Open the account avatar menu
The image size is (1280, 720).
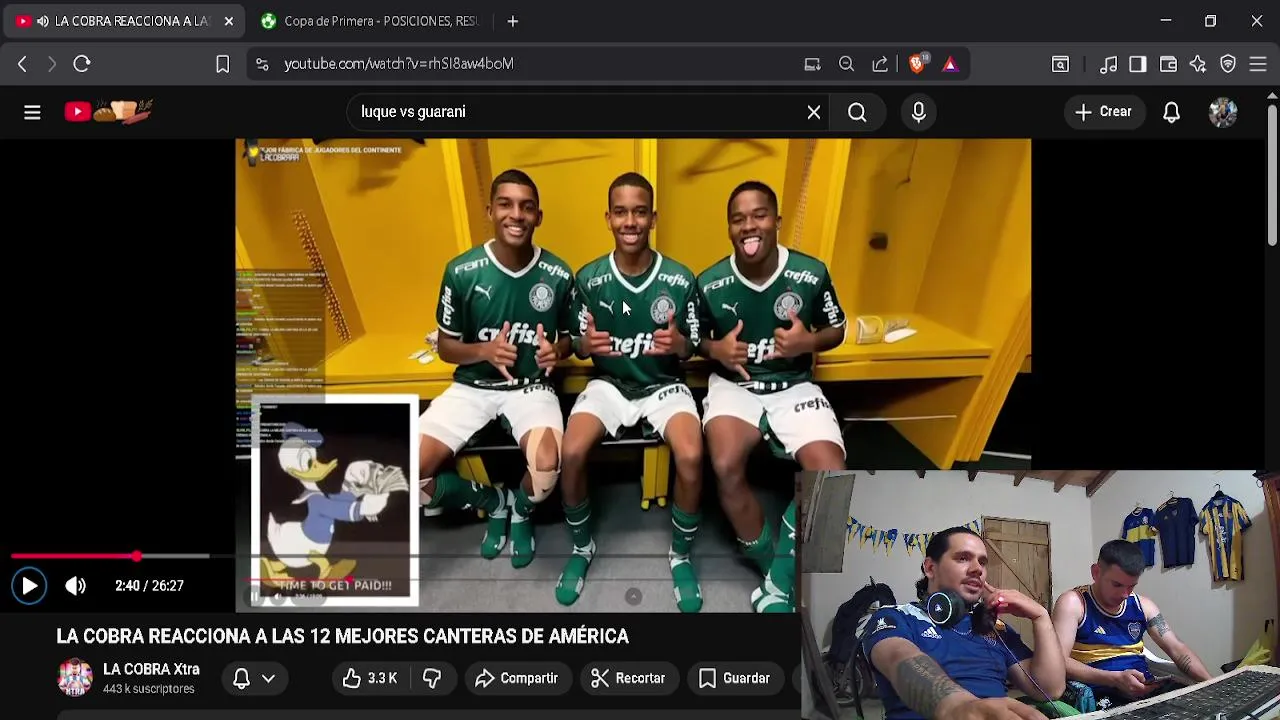click(x=1223, y=112)
